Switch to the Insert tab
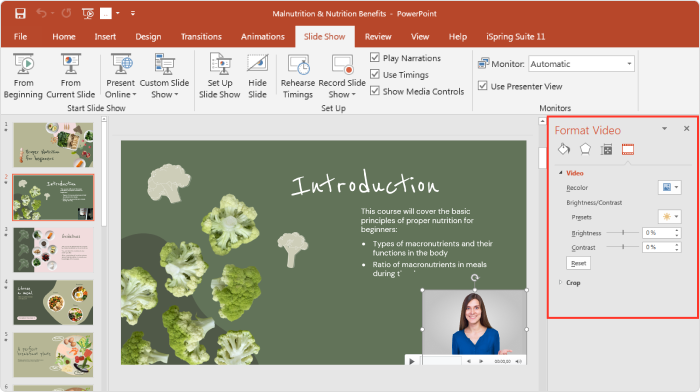The height and width of the screenshot is (392, 700). coord(105,37)
